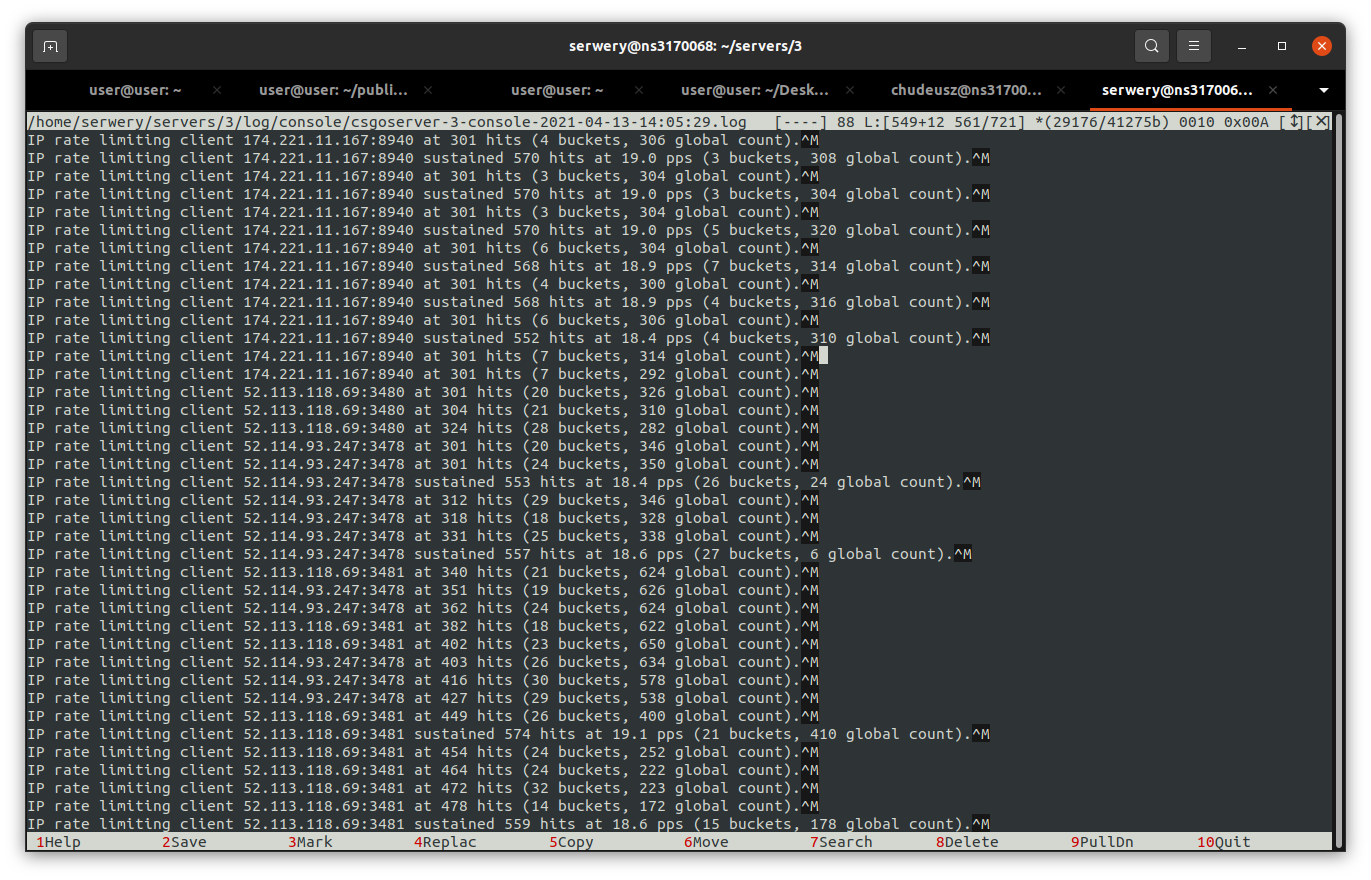Click mcedit's [X] close button at top right
The height and width of the screenshot is (880, 1371).
(1320, 122)
